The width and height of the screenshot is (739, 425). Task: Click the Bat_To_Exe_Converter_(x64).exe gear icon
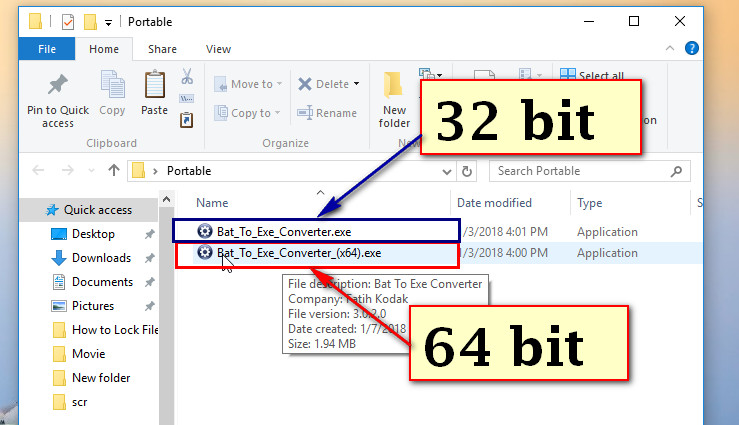(x=205, y=252)
